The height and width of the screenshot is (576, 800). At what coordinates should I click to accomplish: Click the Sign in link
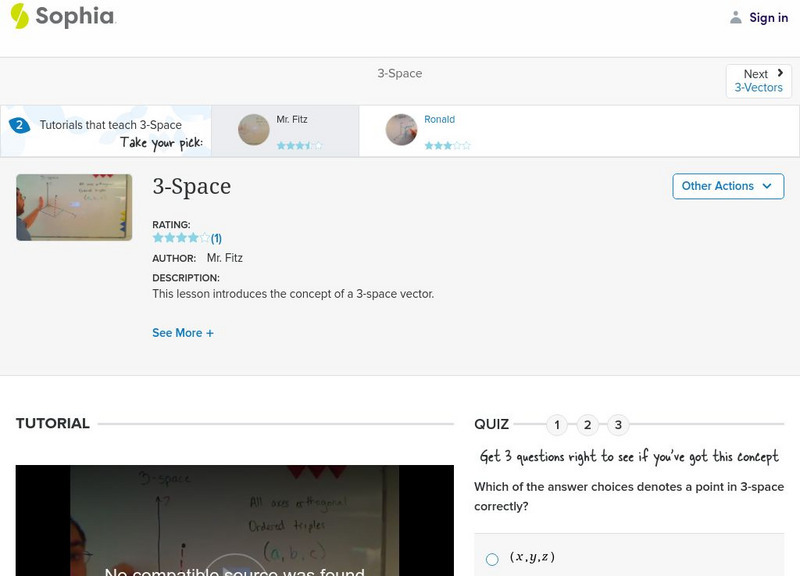(766, 17)
